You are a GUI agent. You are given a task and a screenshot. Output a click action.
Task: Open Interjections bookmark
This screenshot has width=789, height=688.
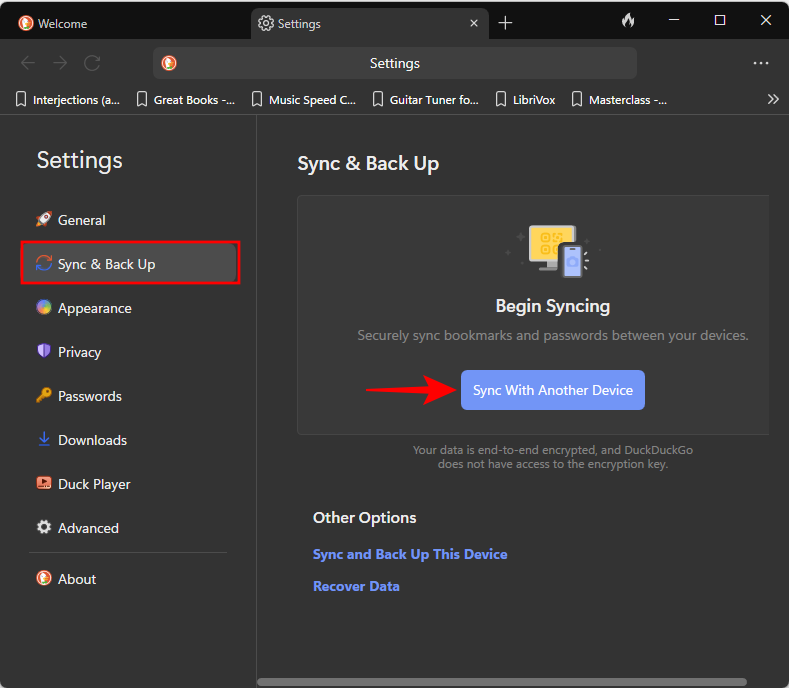pyautogui.click(x=68, y=100)
